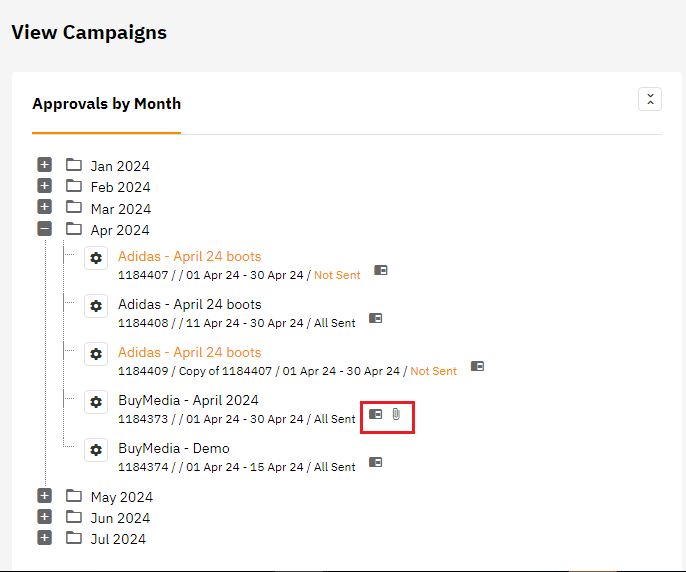686x572 pixels.
Task: Click gear icon beside BuyMedia - April 2024
Action: [x=96, y=401]
